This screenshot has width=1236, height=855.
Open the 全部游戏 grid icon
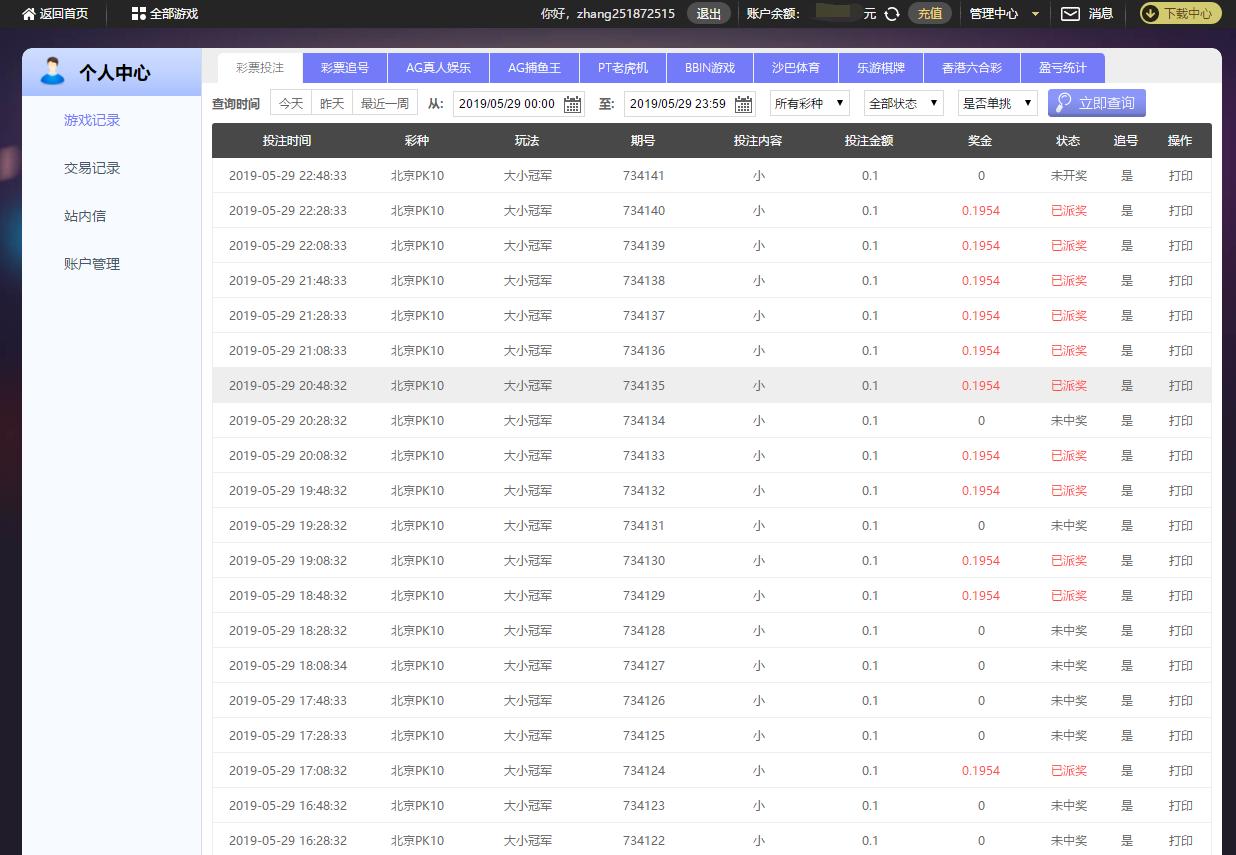tap(138, 14)
